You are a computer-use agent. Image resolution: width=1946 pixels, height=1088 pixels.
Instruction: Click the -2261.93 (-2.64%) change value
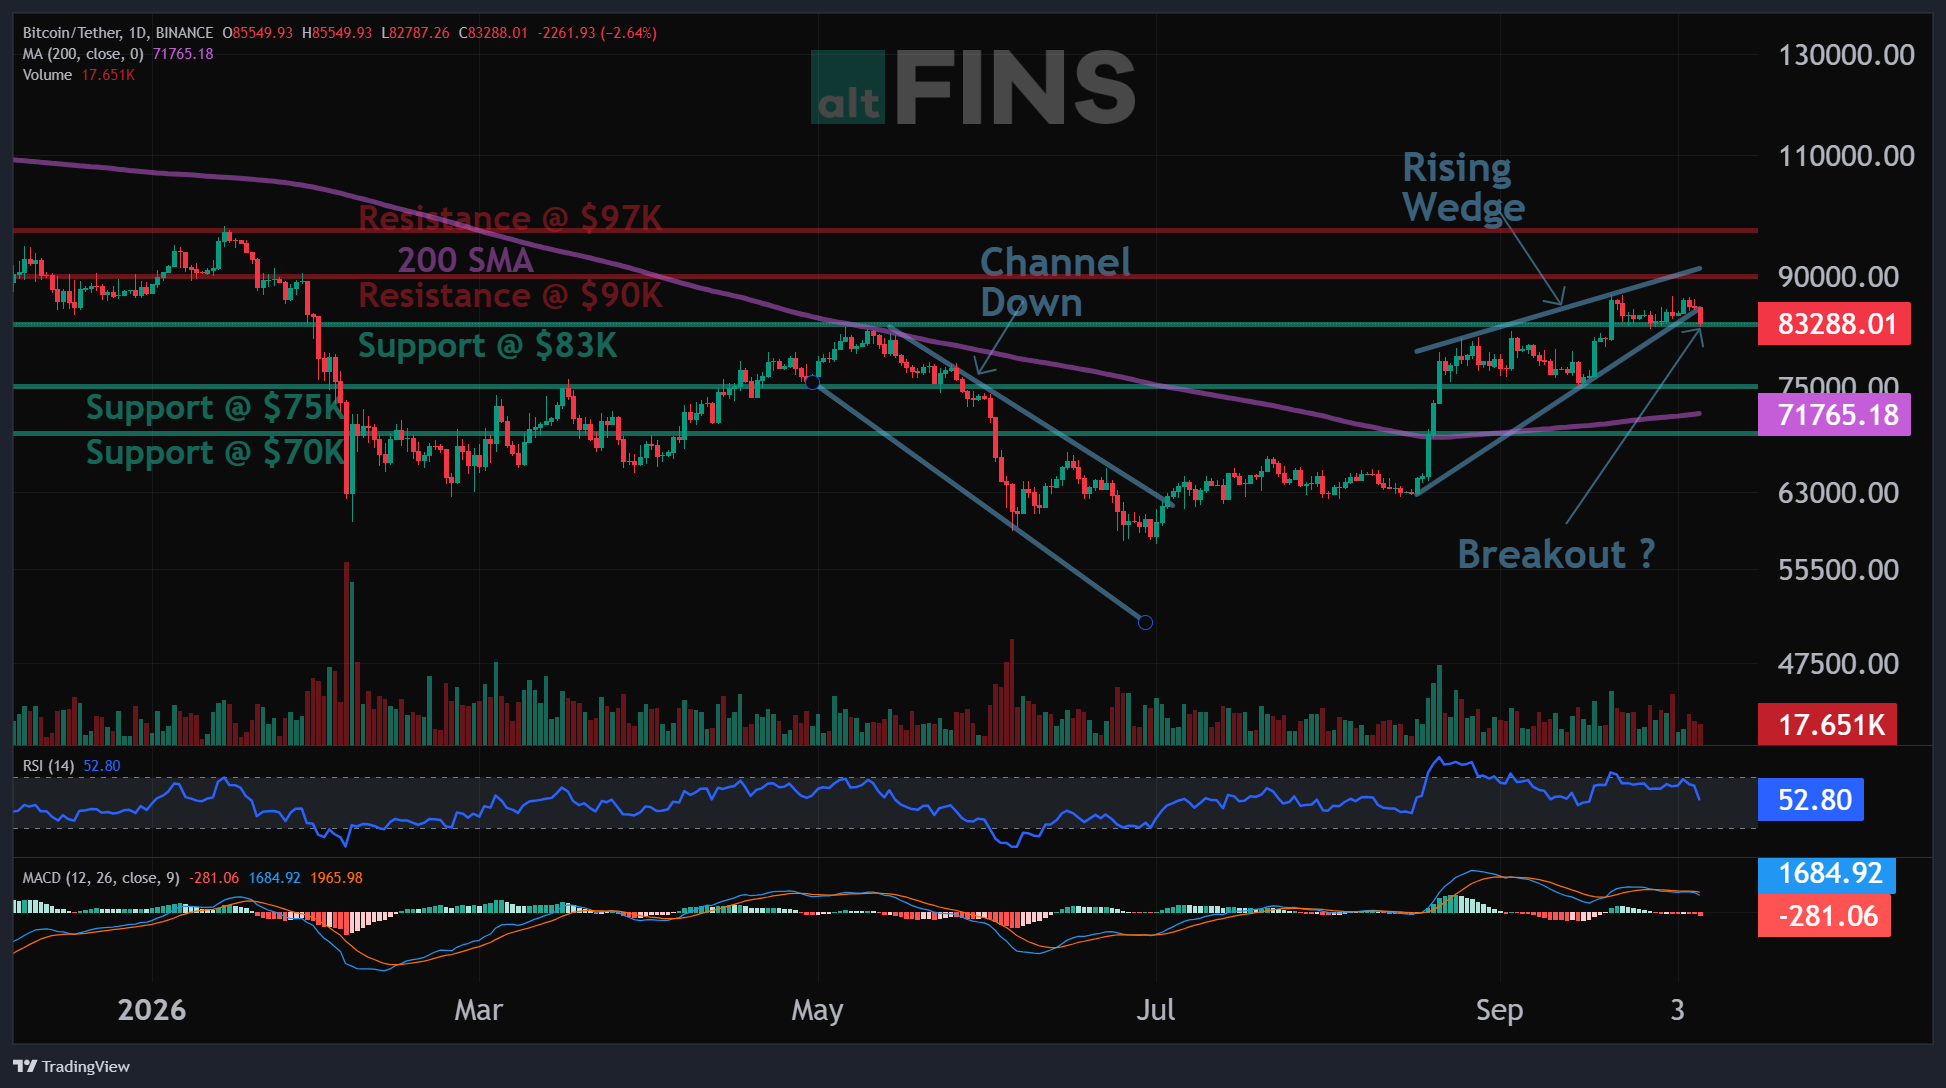(597, 33)
